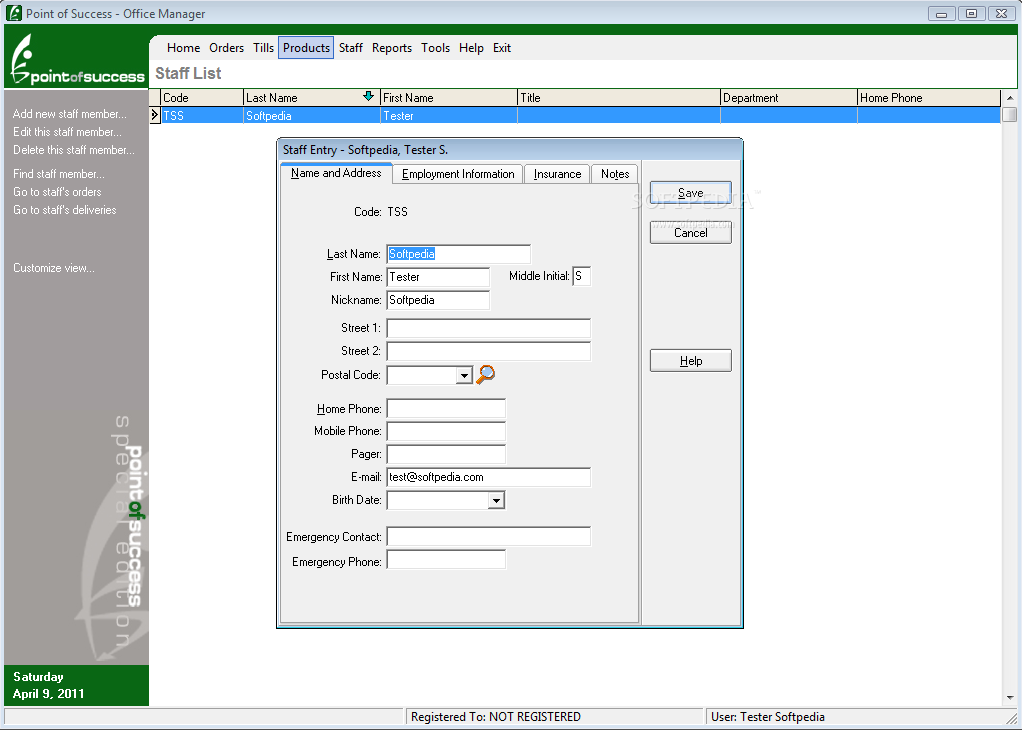Viewport: 1022px width, 730px height.
Task: Click the User: Tester Softpedia status text
Action: click(x=768, y=717)
